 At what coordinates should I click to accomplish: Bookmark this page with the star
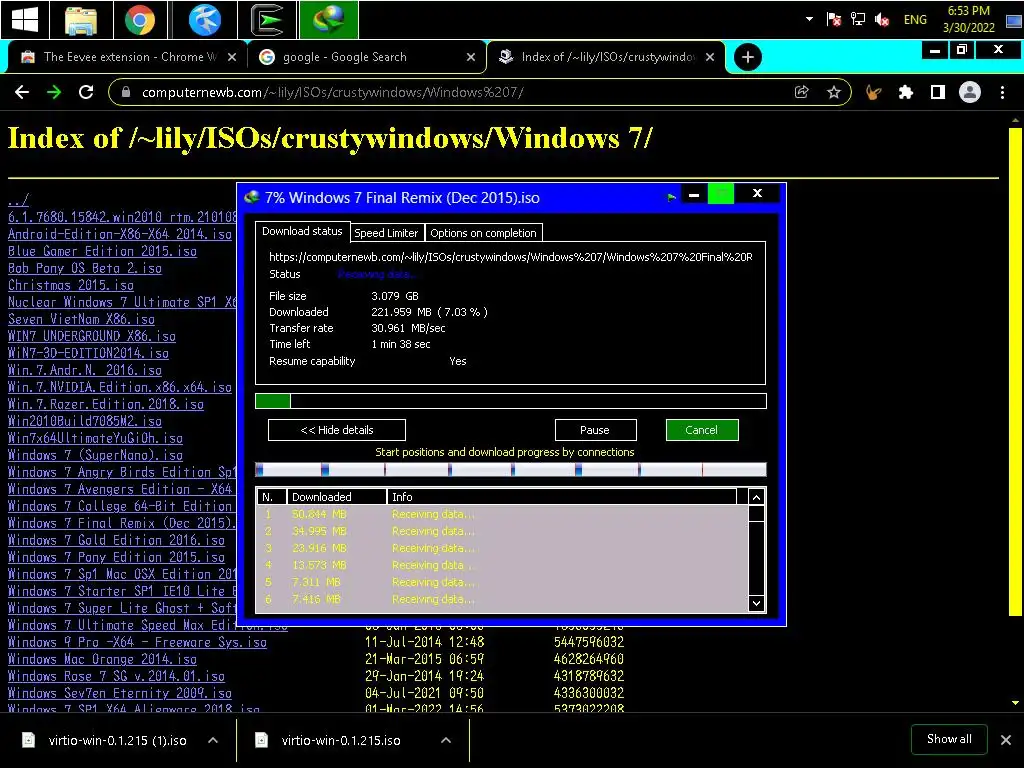(x=833, y=92)
